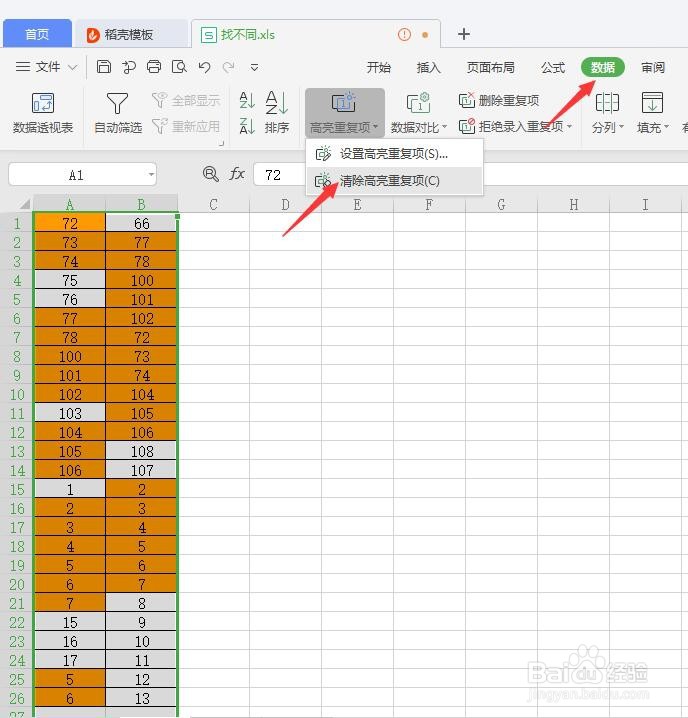Select the 数据 ribbon tab
This screenshot has width=688, height=718.
click(602, 67)
